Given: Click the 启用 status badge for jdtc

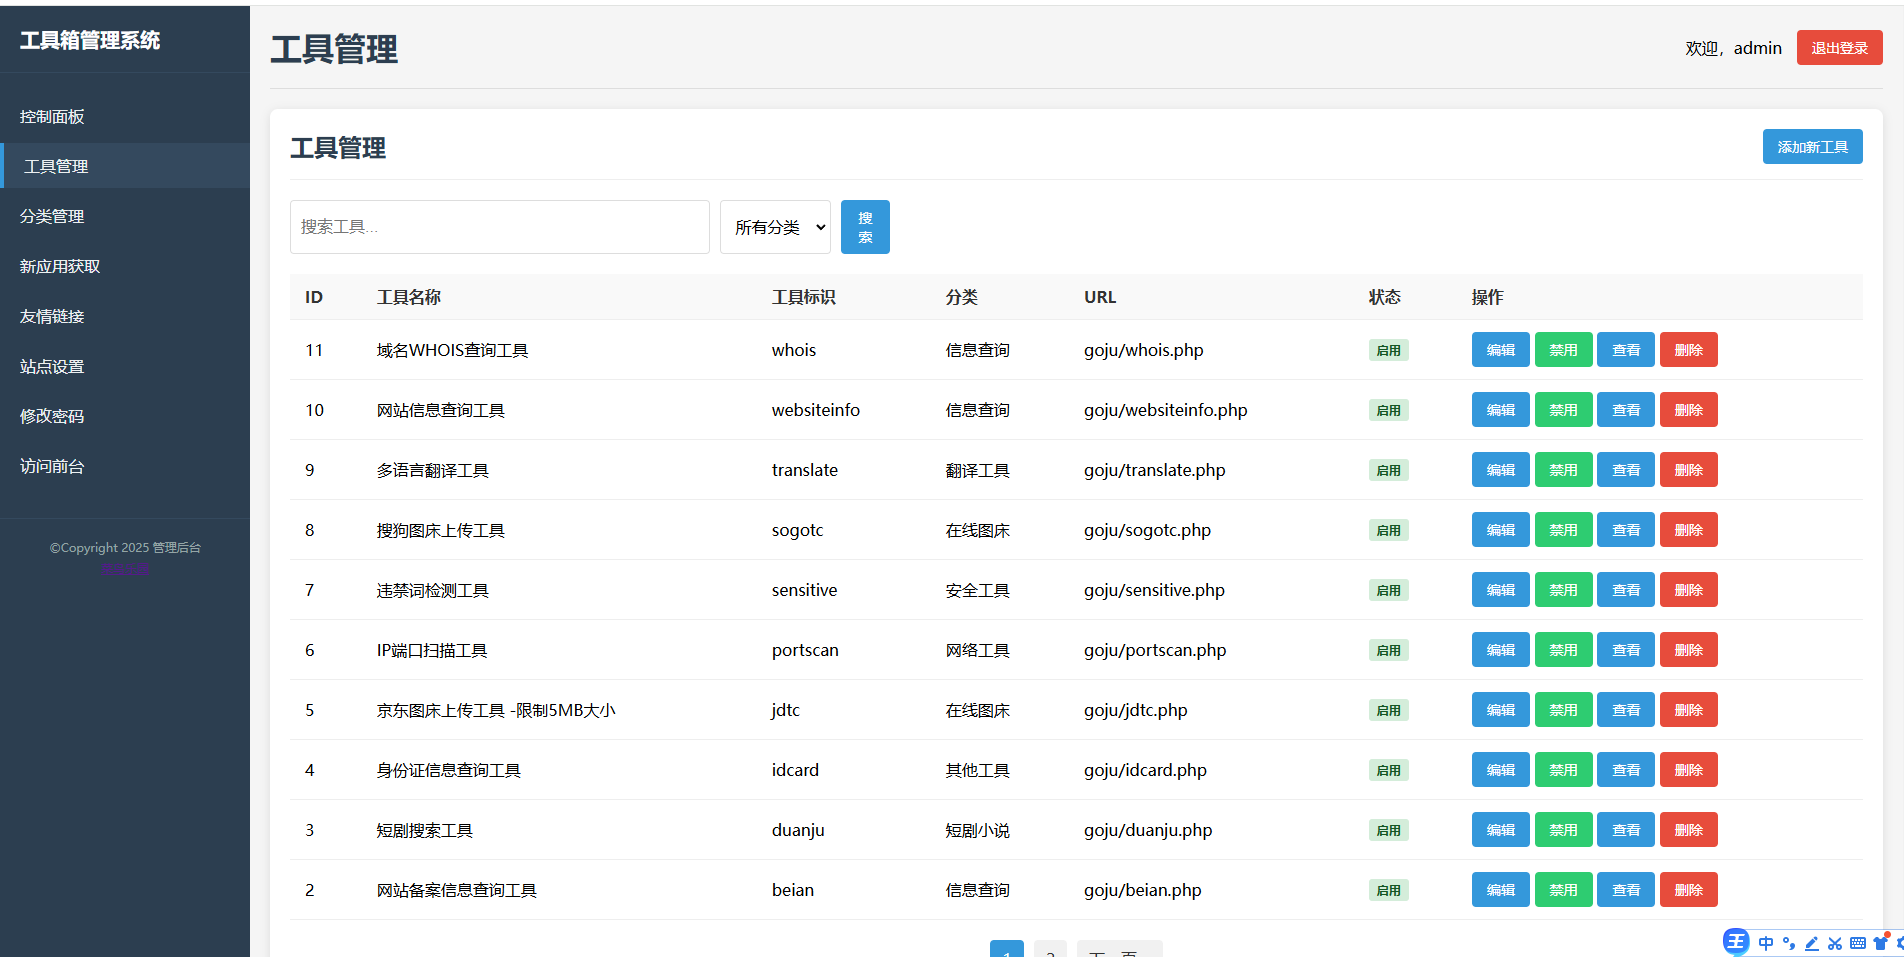Looking at the screenshot, I should (x=1388, y=709).
